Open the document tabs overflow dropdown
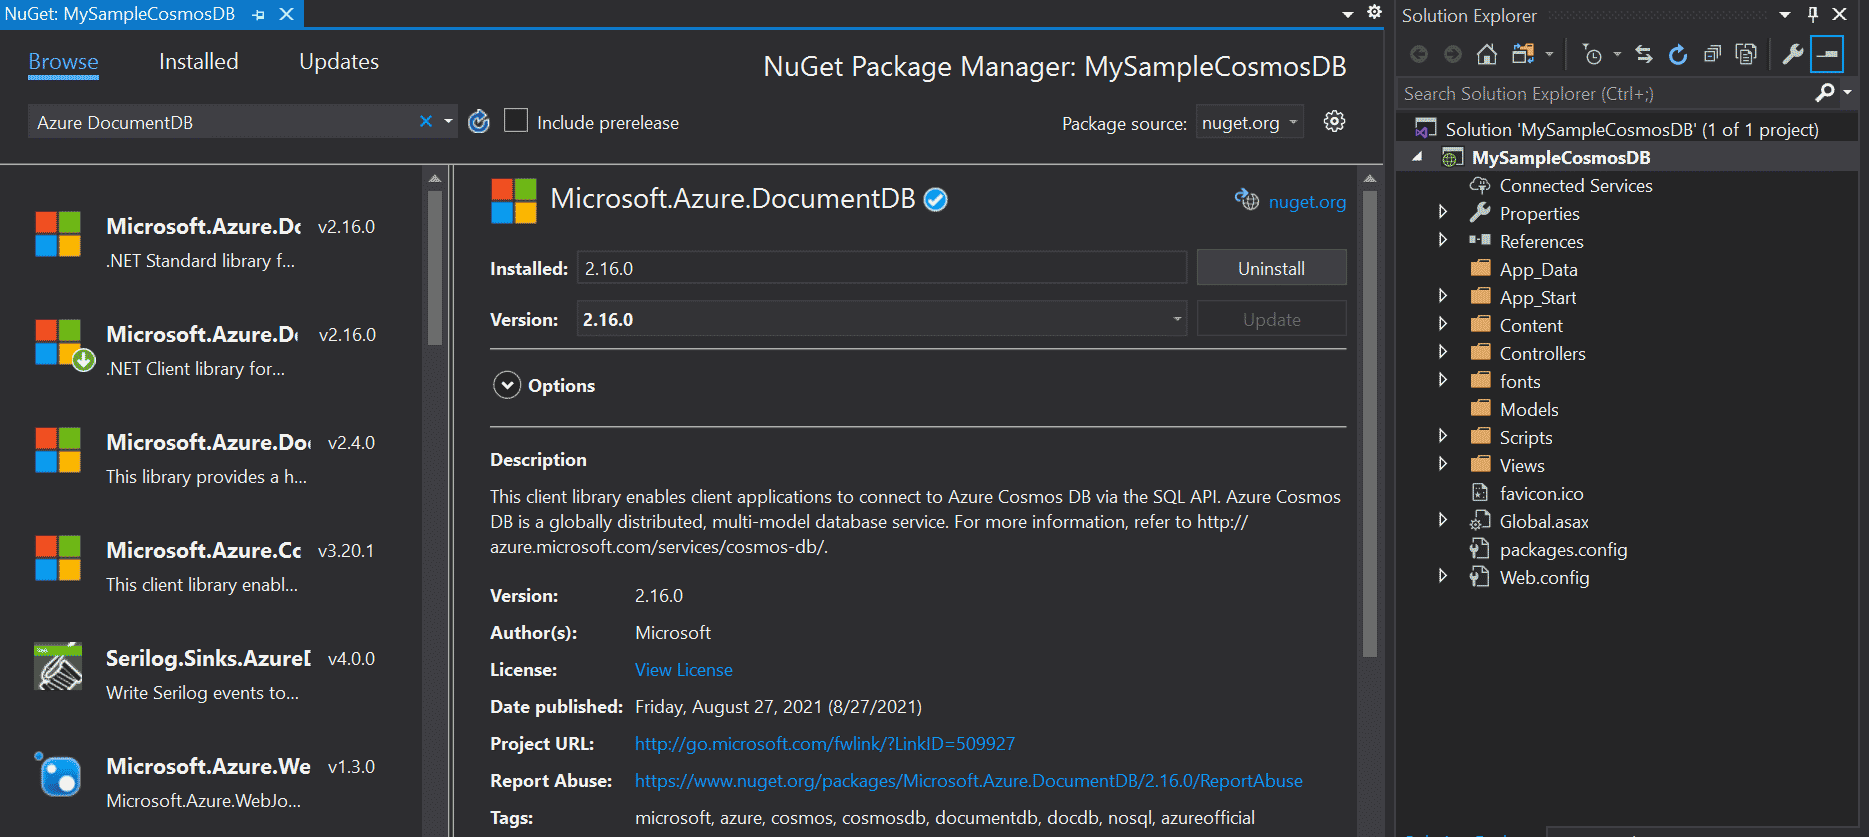The width and height of the screenshot is (1869, 837). click(1348, 14)
